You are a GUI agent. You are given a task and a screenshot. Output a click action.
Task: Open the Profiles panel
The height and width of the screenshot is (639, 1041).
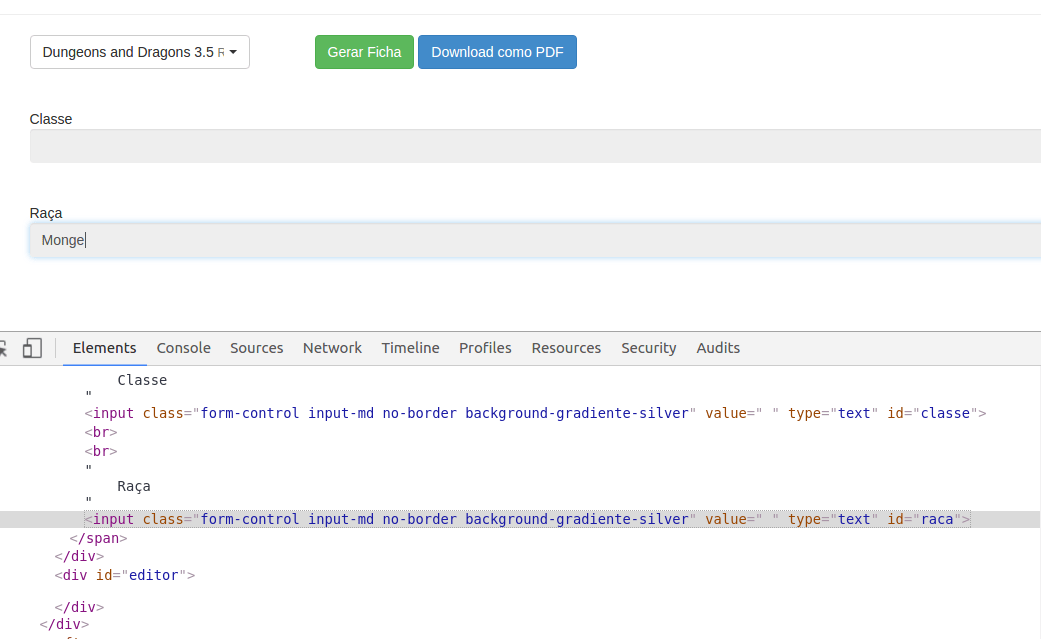point(485,348)
